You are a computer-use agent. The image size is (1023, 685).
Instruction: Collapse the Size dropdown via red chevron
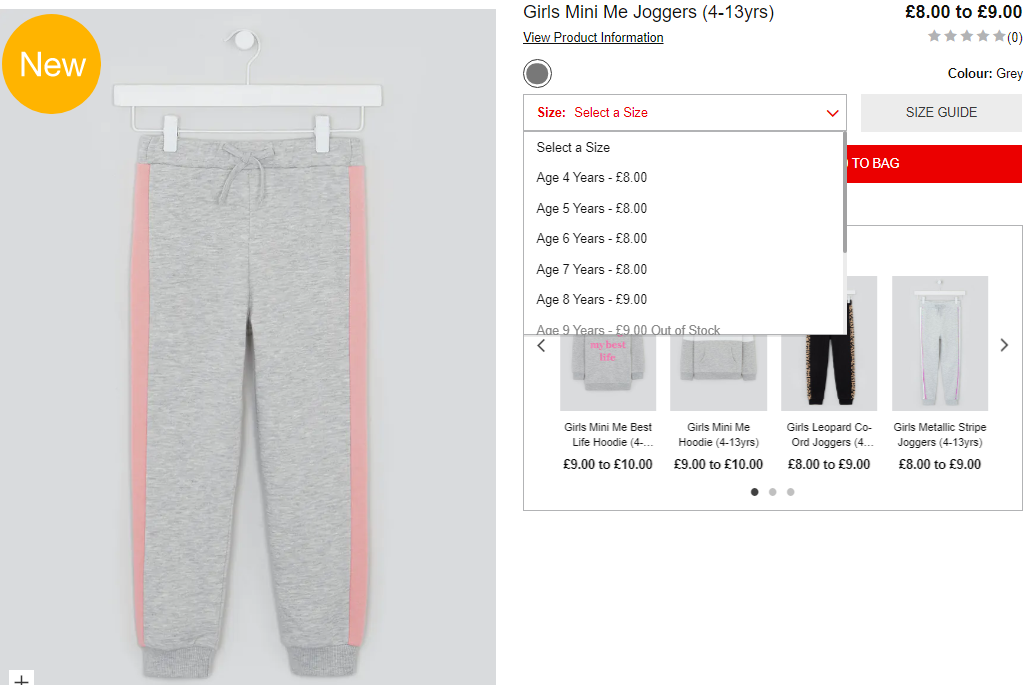(x=832, y=113)
